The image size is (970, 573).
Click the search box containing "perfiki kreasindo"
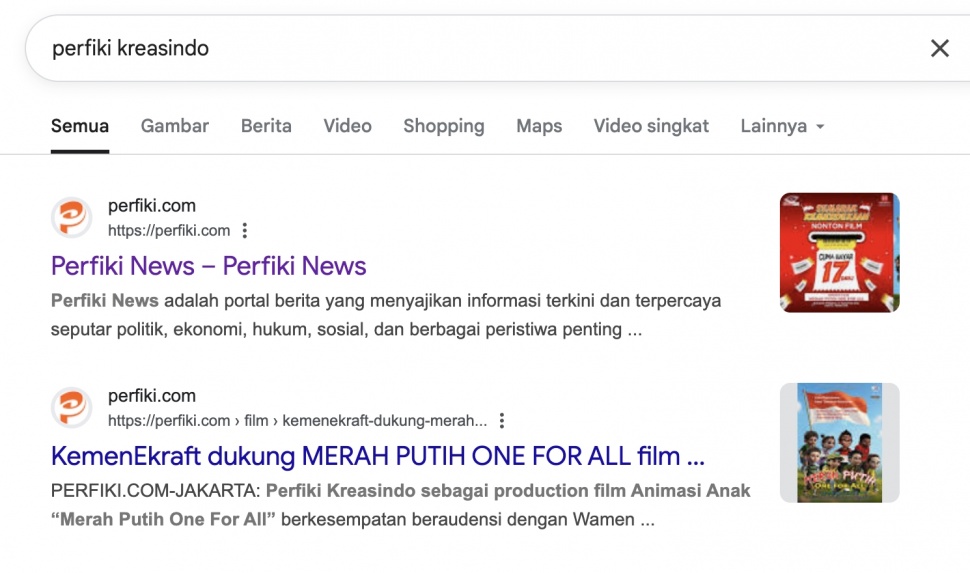point(450,48)
